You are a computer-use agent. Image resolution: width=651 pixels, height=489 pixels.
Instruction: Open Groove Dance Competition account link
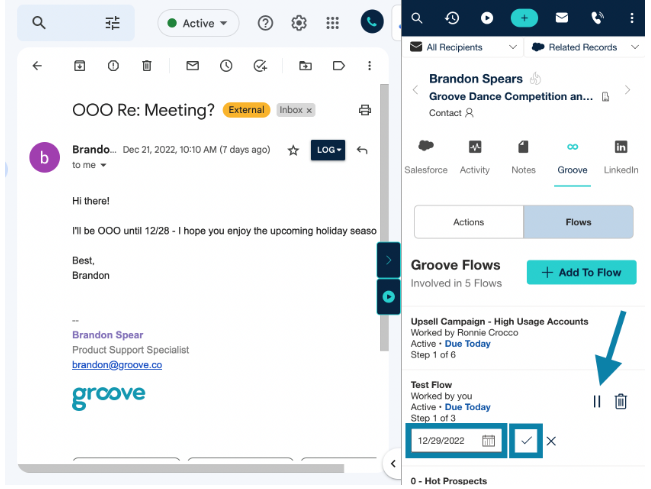pyautogui.click(x=511, y=96)
